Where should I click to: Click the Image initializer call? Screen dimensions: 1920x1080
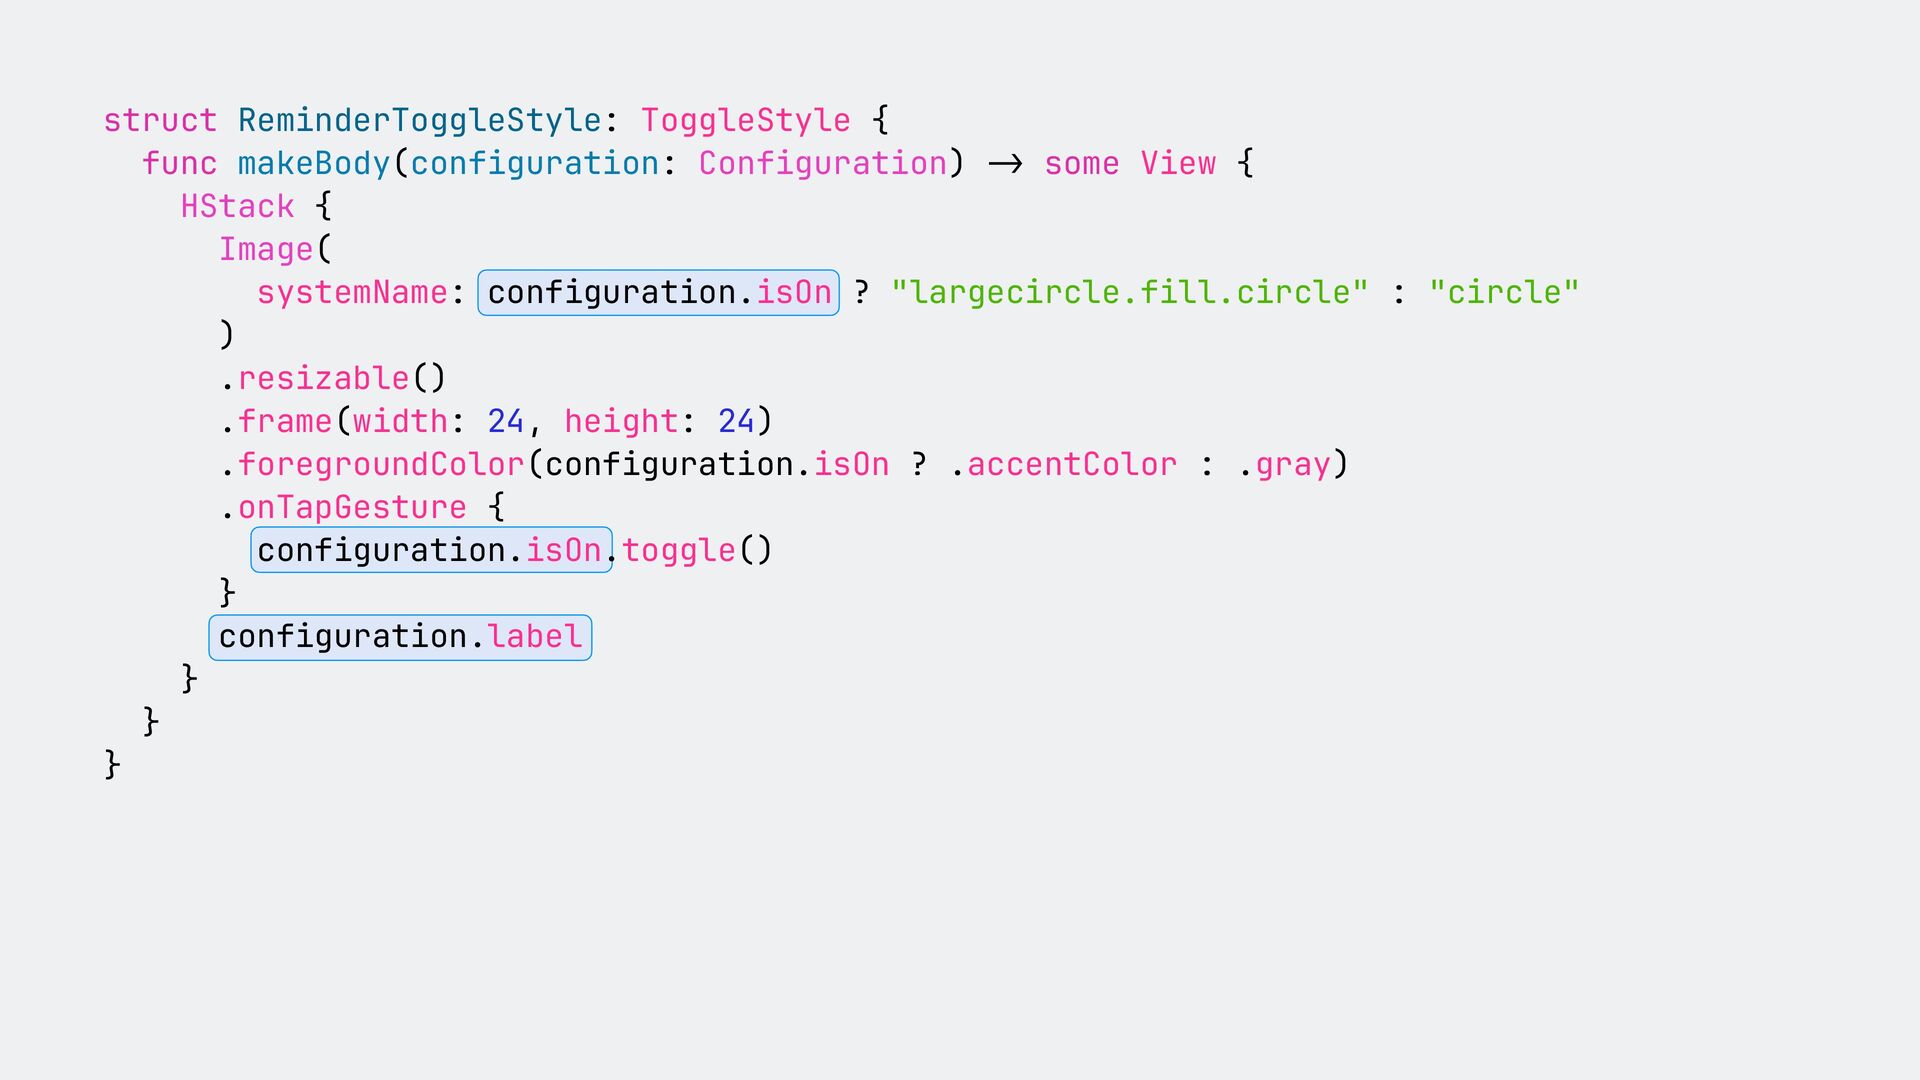[266, 249]
